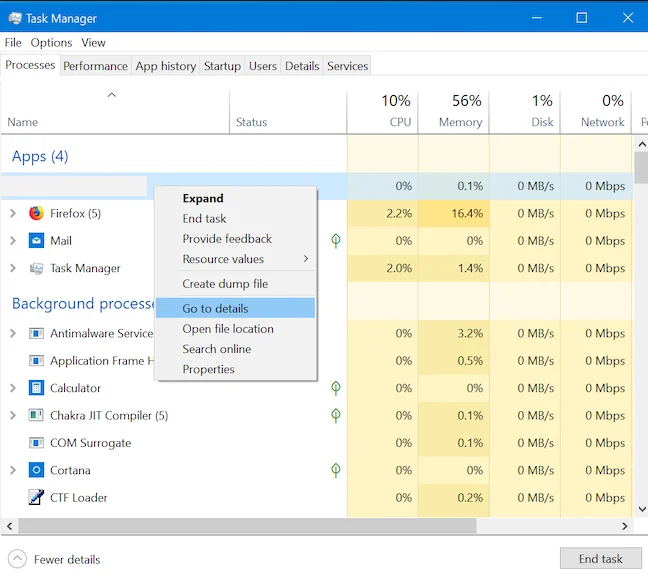Viewport: 648px width, 579px height.
Task: Expand the Mail process group
Action: pos(13,241)
